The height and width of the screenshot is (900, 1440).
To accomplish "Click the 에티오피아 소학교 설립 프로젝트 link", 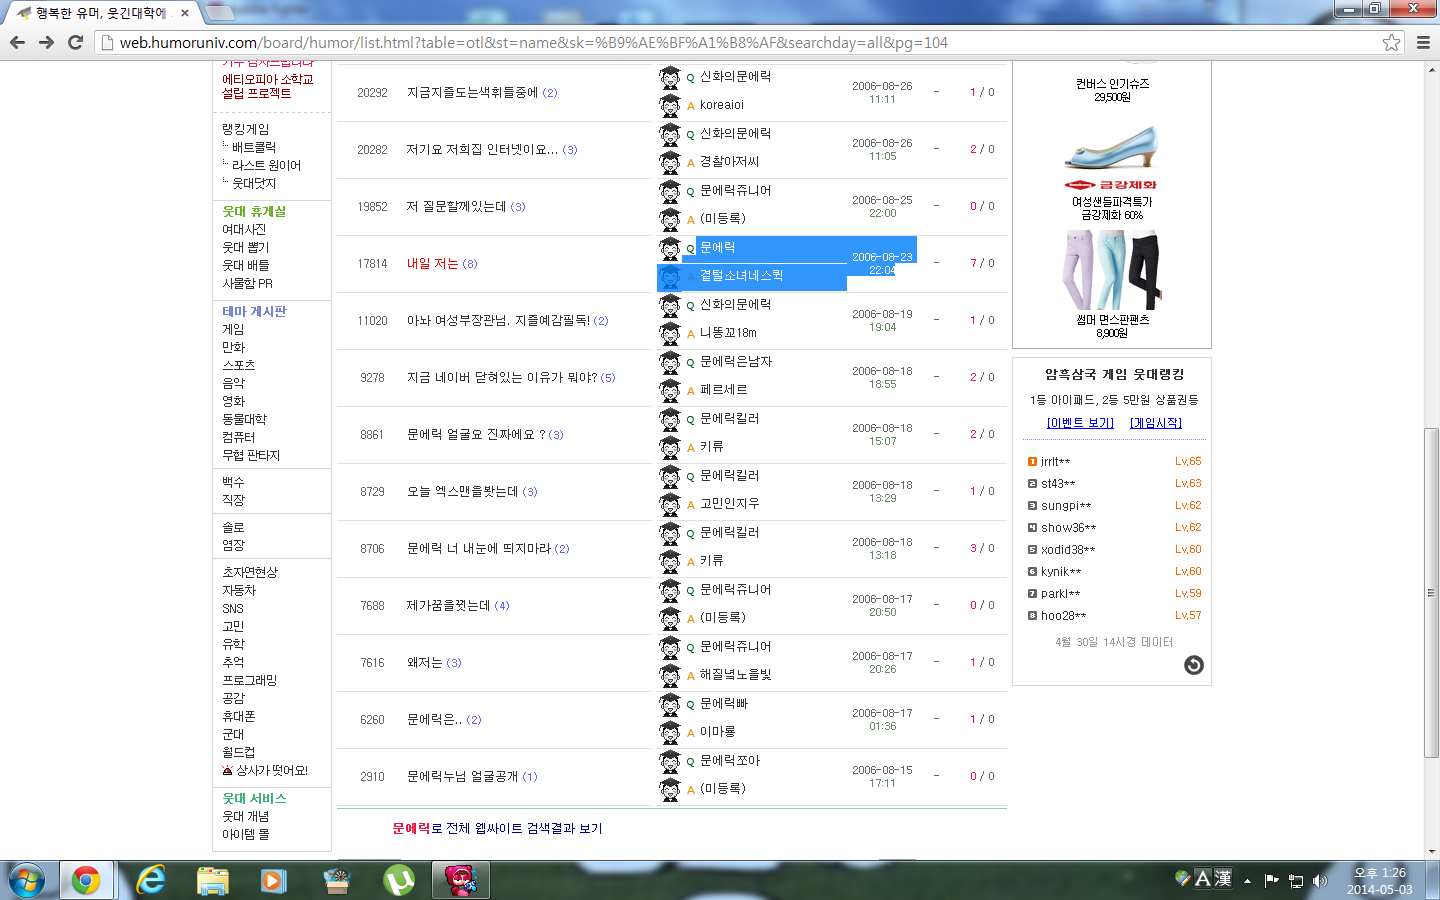I will point(268,86).
